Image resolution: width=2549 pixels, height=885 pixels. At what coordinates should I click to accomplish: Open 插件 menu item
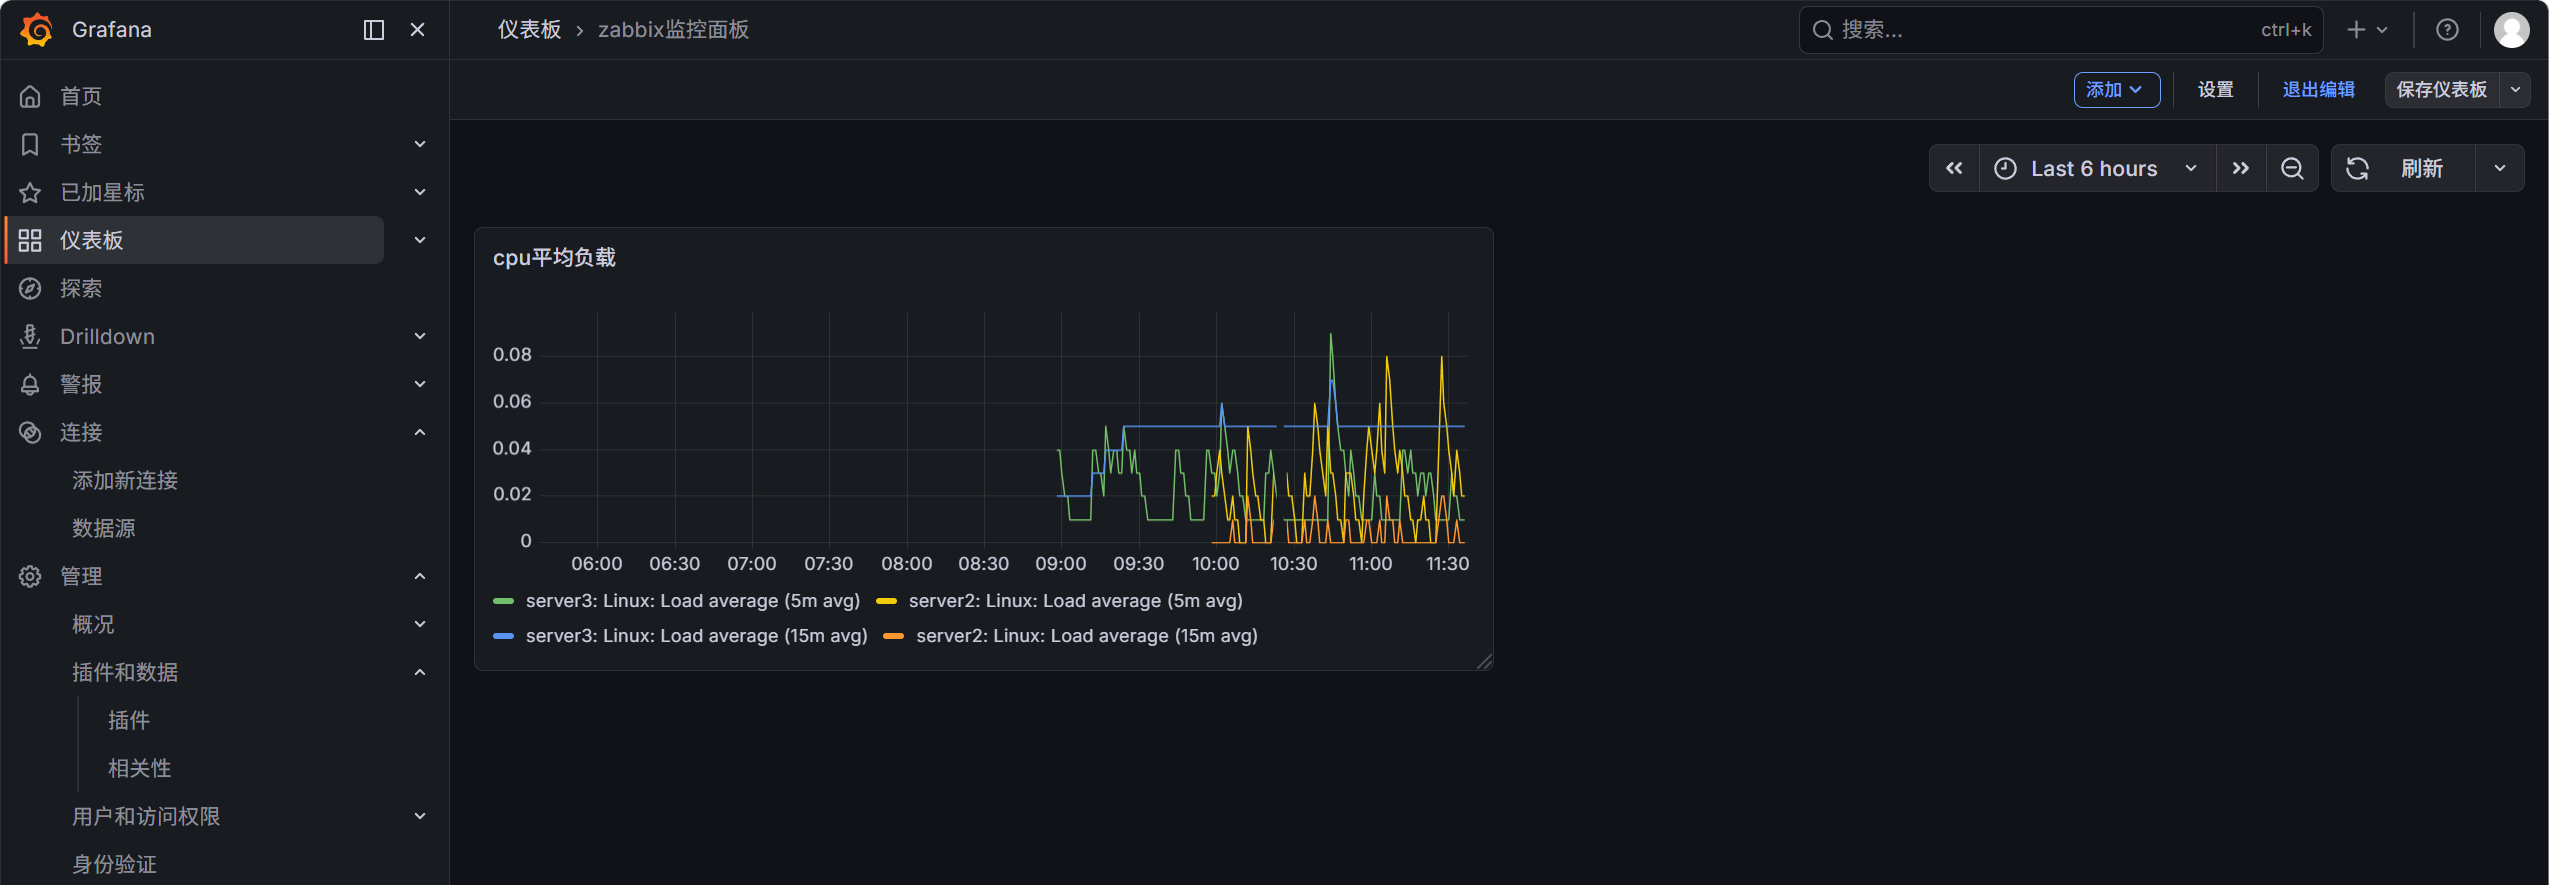tap(129, 720)
